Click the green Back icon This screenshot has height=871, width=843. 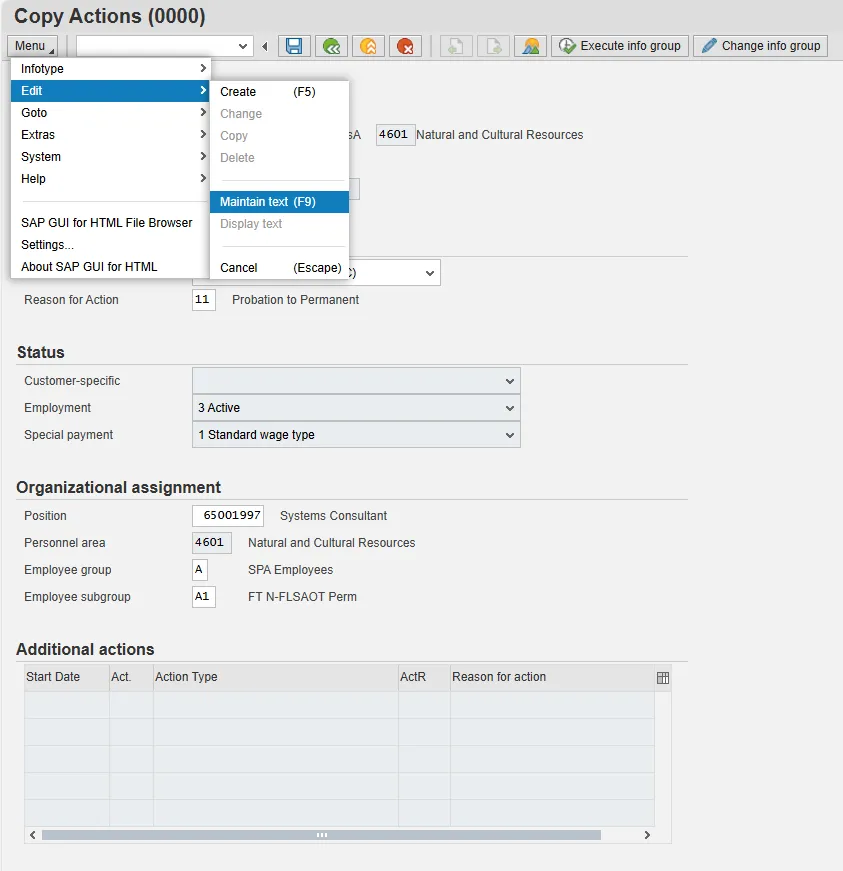[331, 46]
